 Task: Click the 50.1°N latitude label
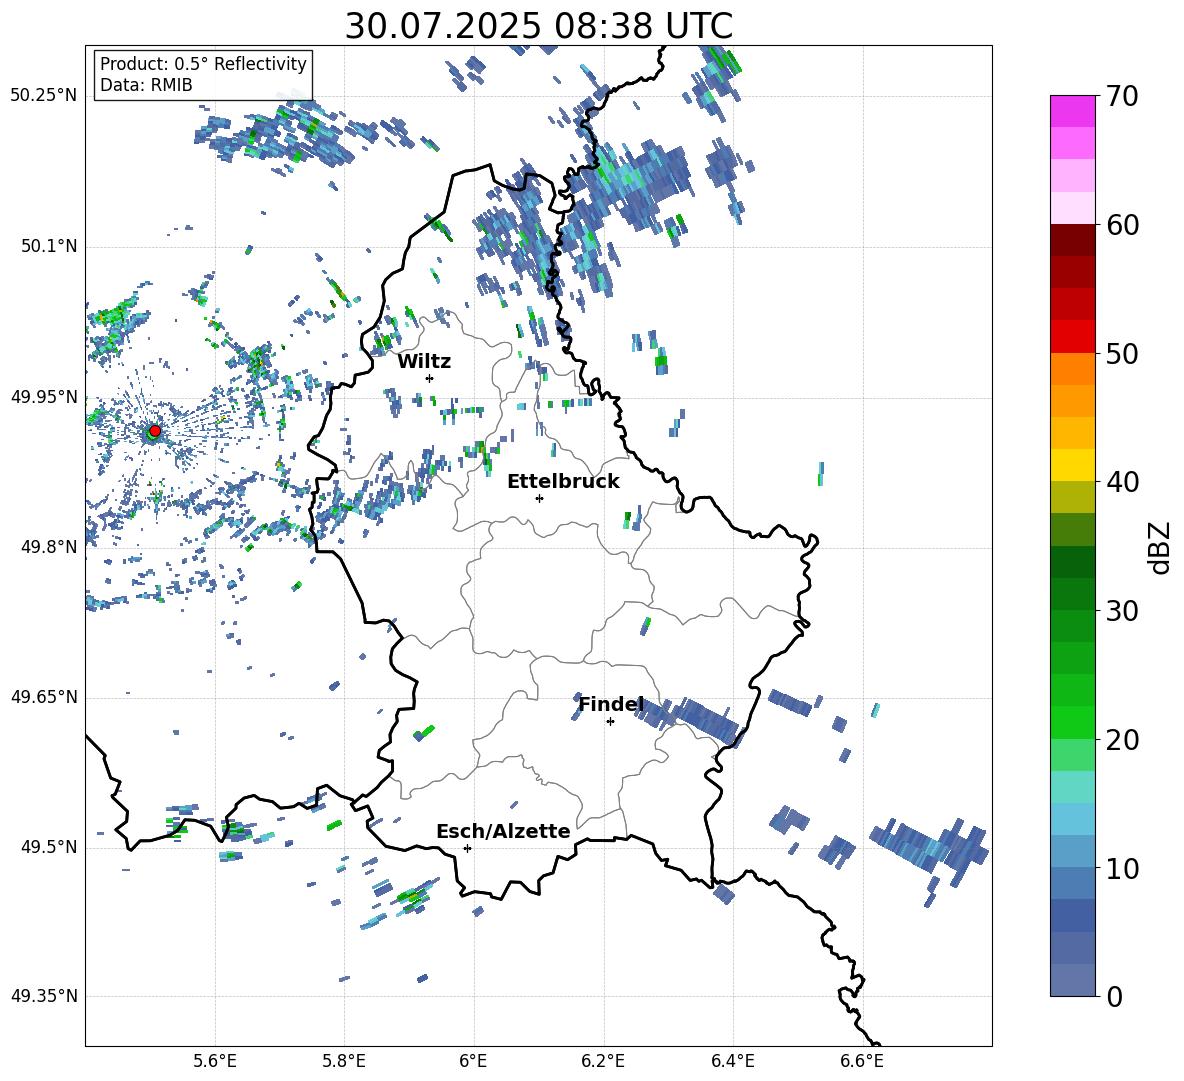coord(48,246)
